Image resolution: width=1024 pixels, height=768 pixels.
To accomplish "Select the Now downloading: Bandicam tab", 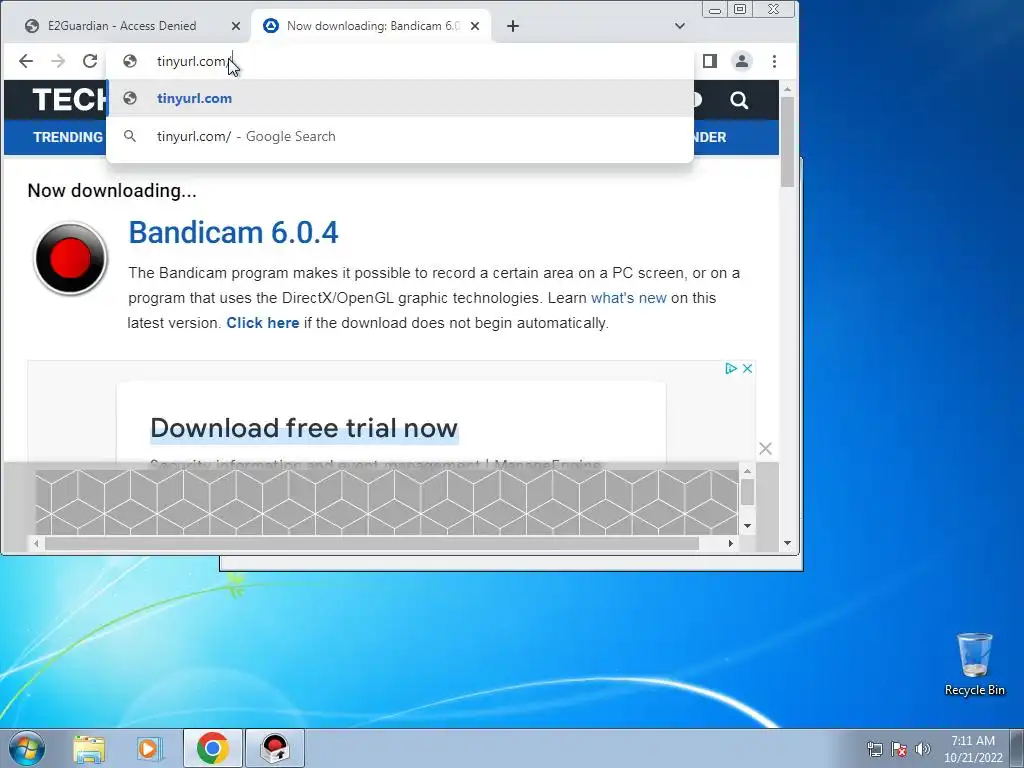I will [x=372, y=26].
